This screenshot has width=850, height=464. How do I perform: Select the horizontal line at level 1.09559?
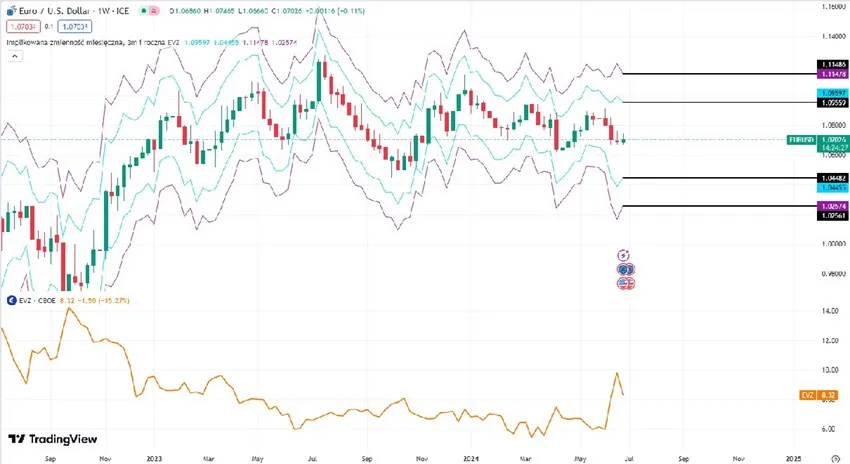[719, 102]
